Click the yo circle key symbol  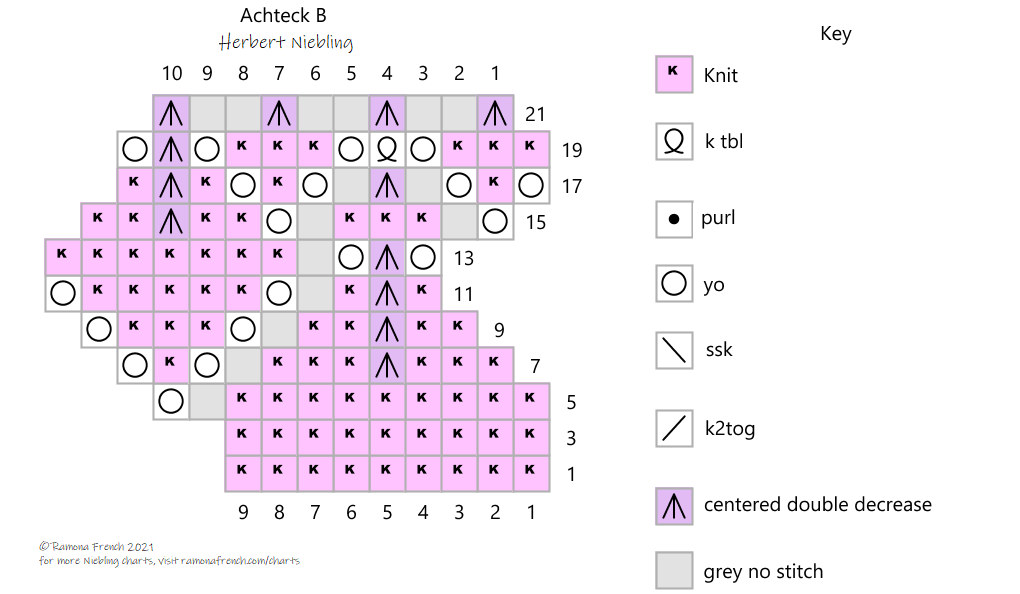(x=674, y=284)
